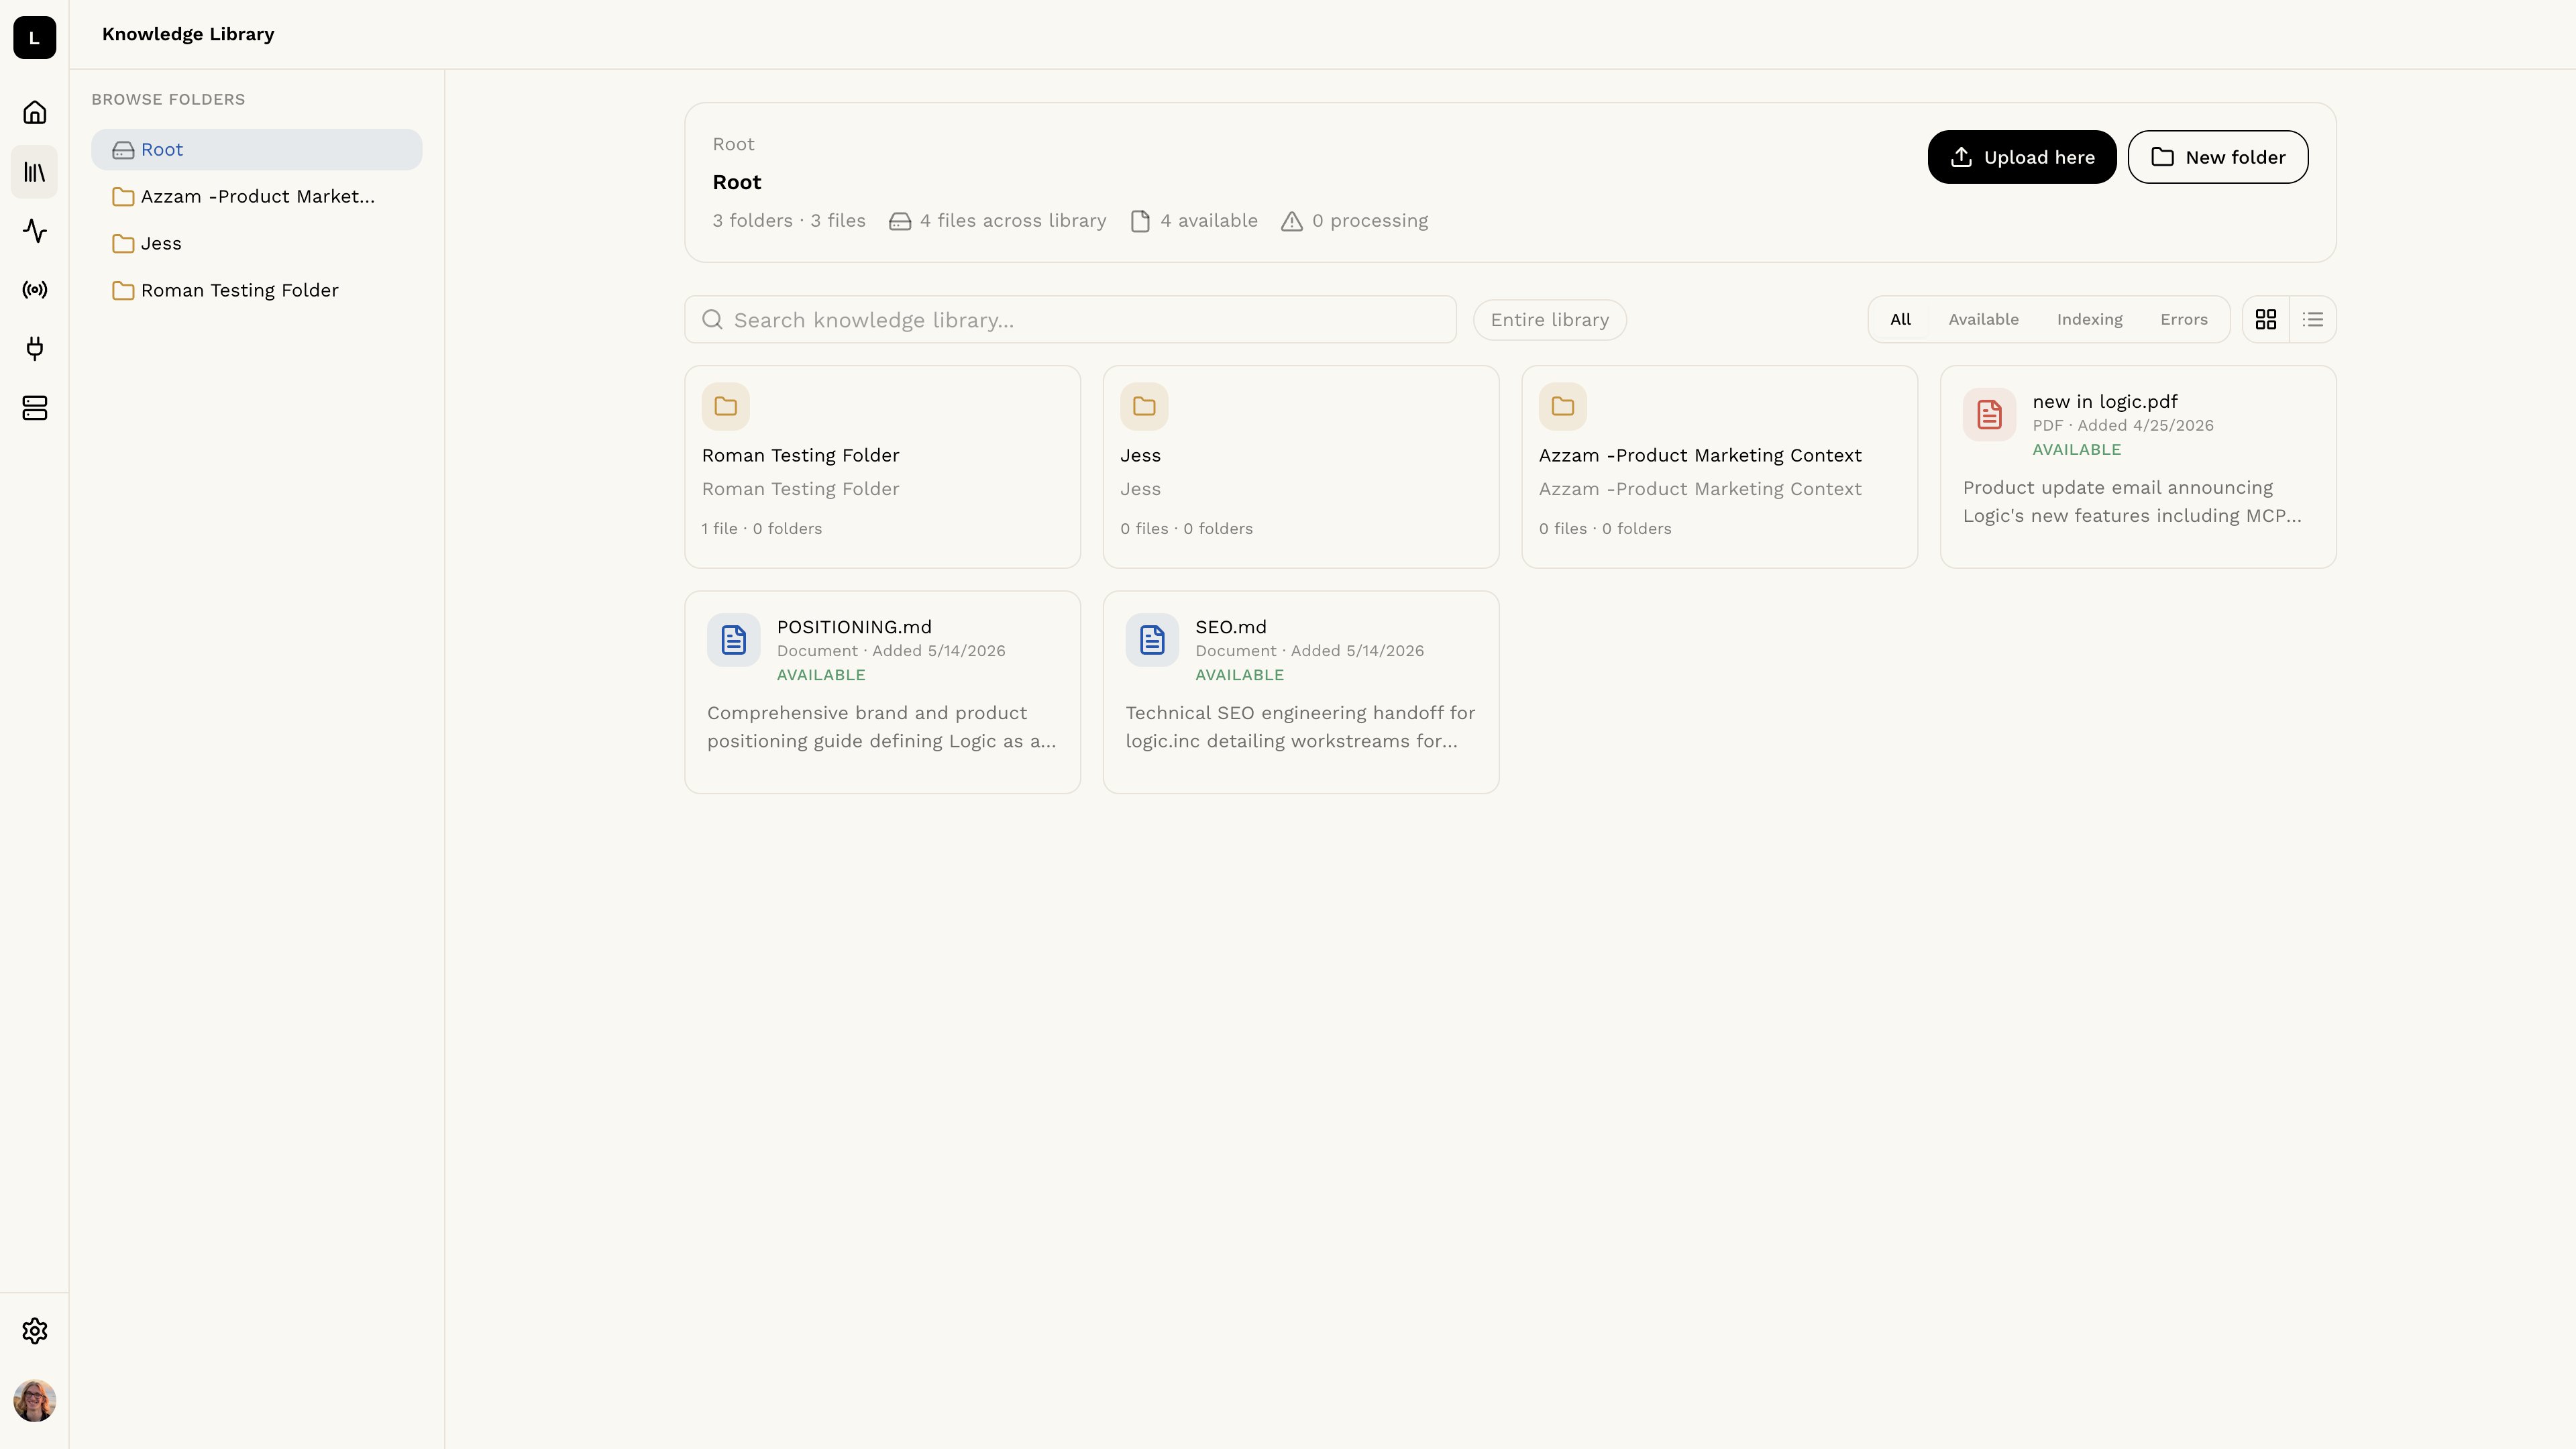Screen dimensions: 2576x1449
Task: Select Root in folder tree
Action: 257,149
